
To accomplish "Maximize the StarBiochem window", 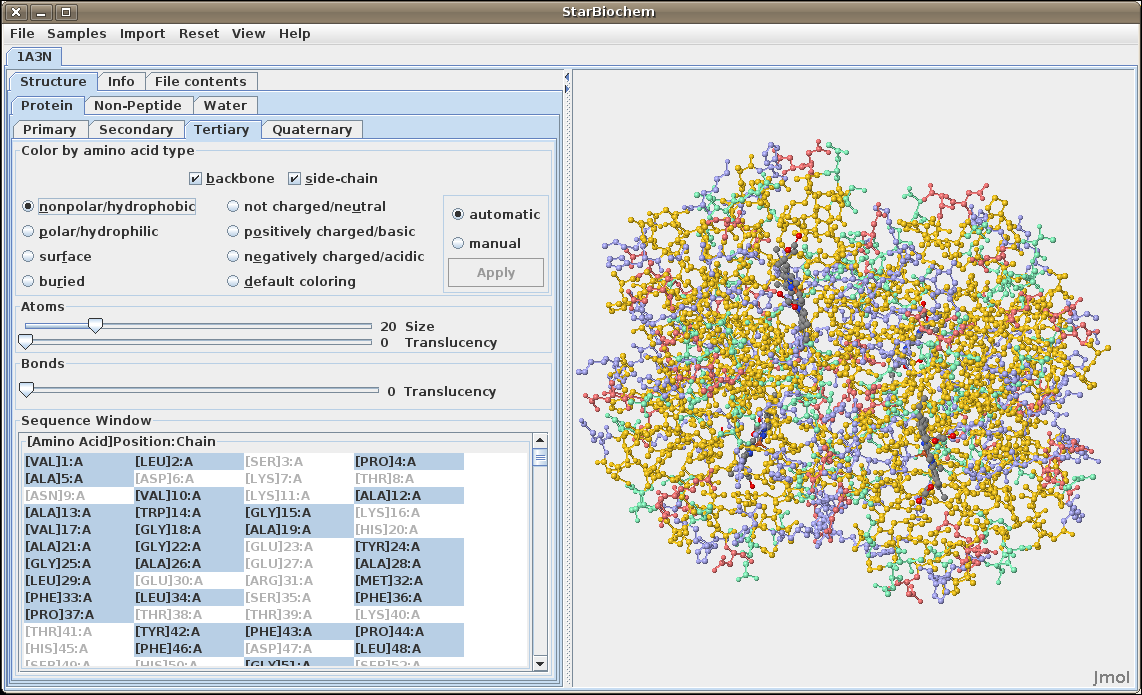I will click(66, 12).
